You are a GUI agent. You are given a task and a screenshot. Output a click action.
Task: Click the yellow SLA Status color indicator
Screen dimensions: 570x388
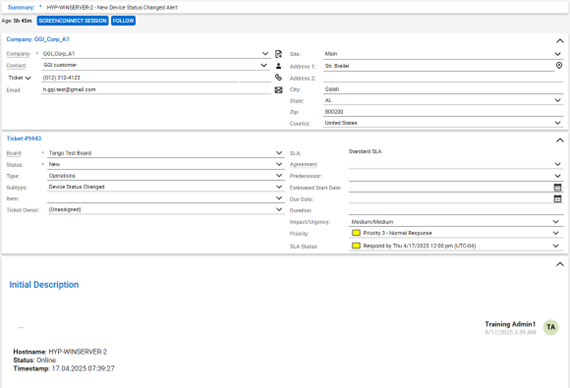tap(356, 246)
